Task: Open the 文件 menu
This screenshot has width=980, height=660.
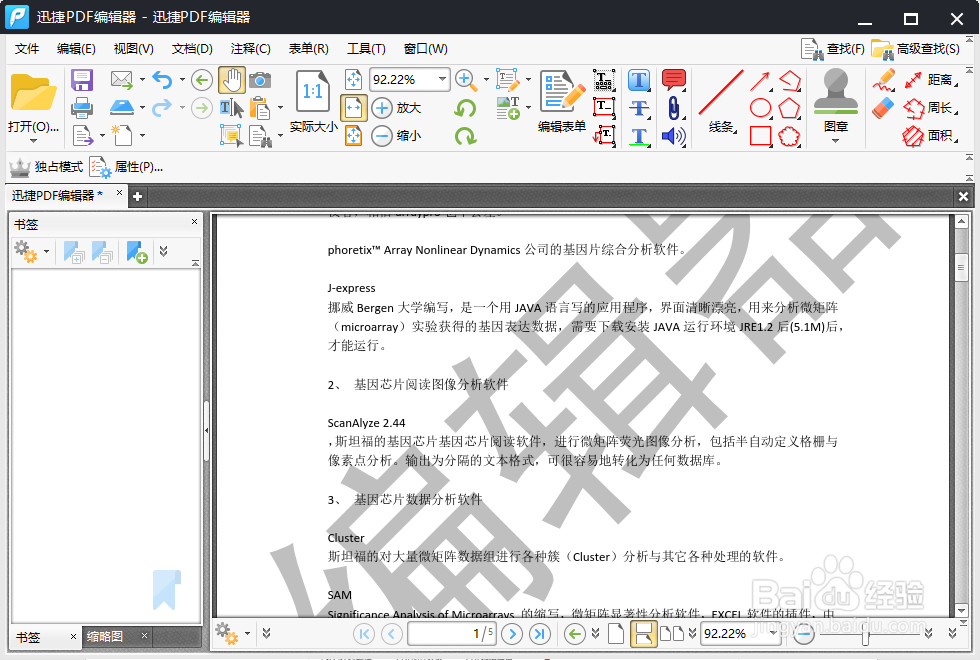Action: click(x=27, y=49)
